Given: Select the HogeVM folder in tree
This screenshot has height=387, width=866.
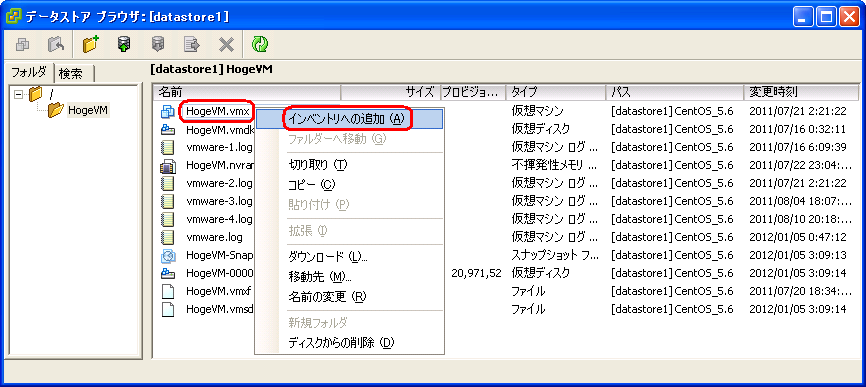Looking at the screenshot, I should click(x=88, y=110).
